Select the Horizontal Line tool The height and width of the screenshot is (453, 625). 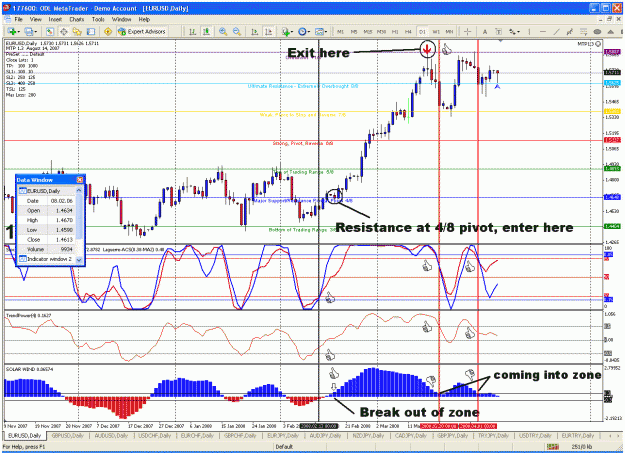pyautogui.click(x=542, y=32)
